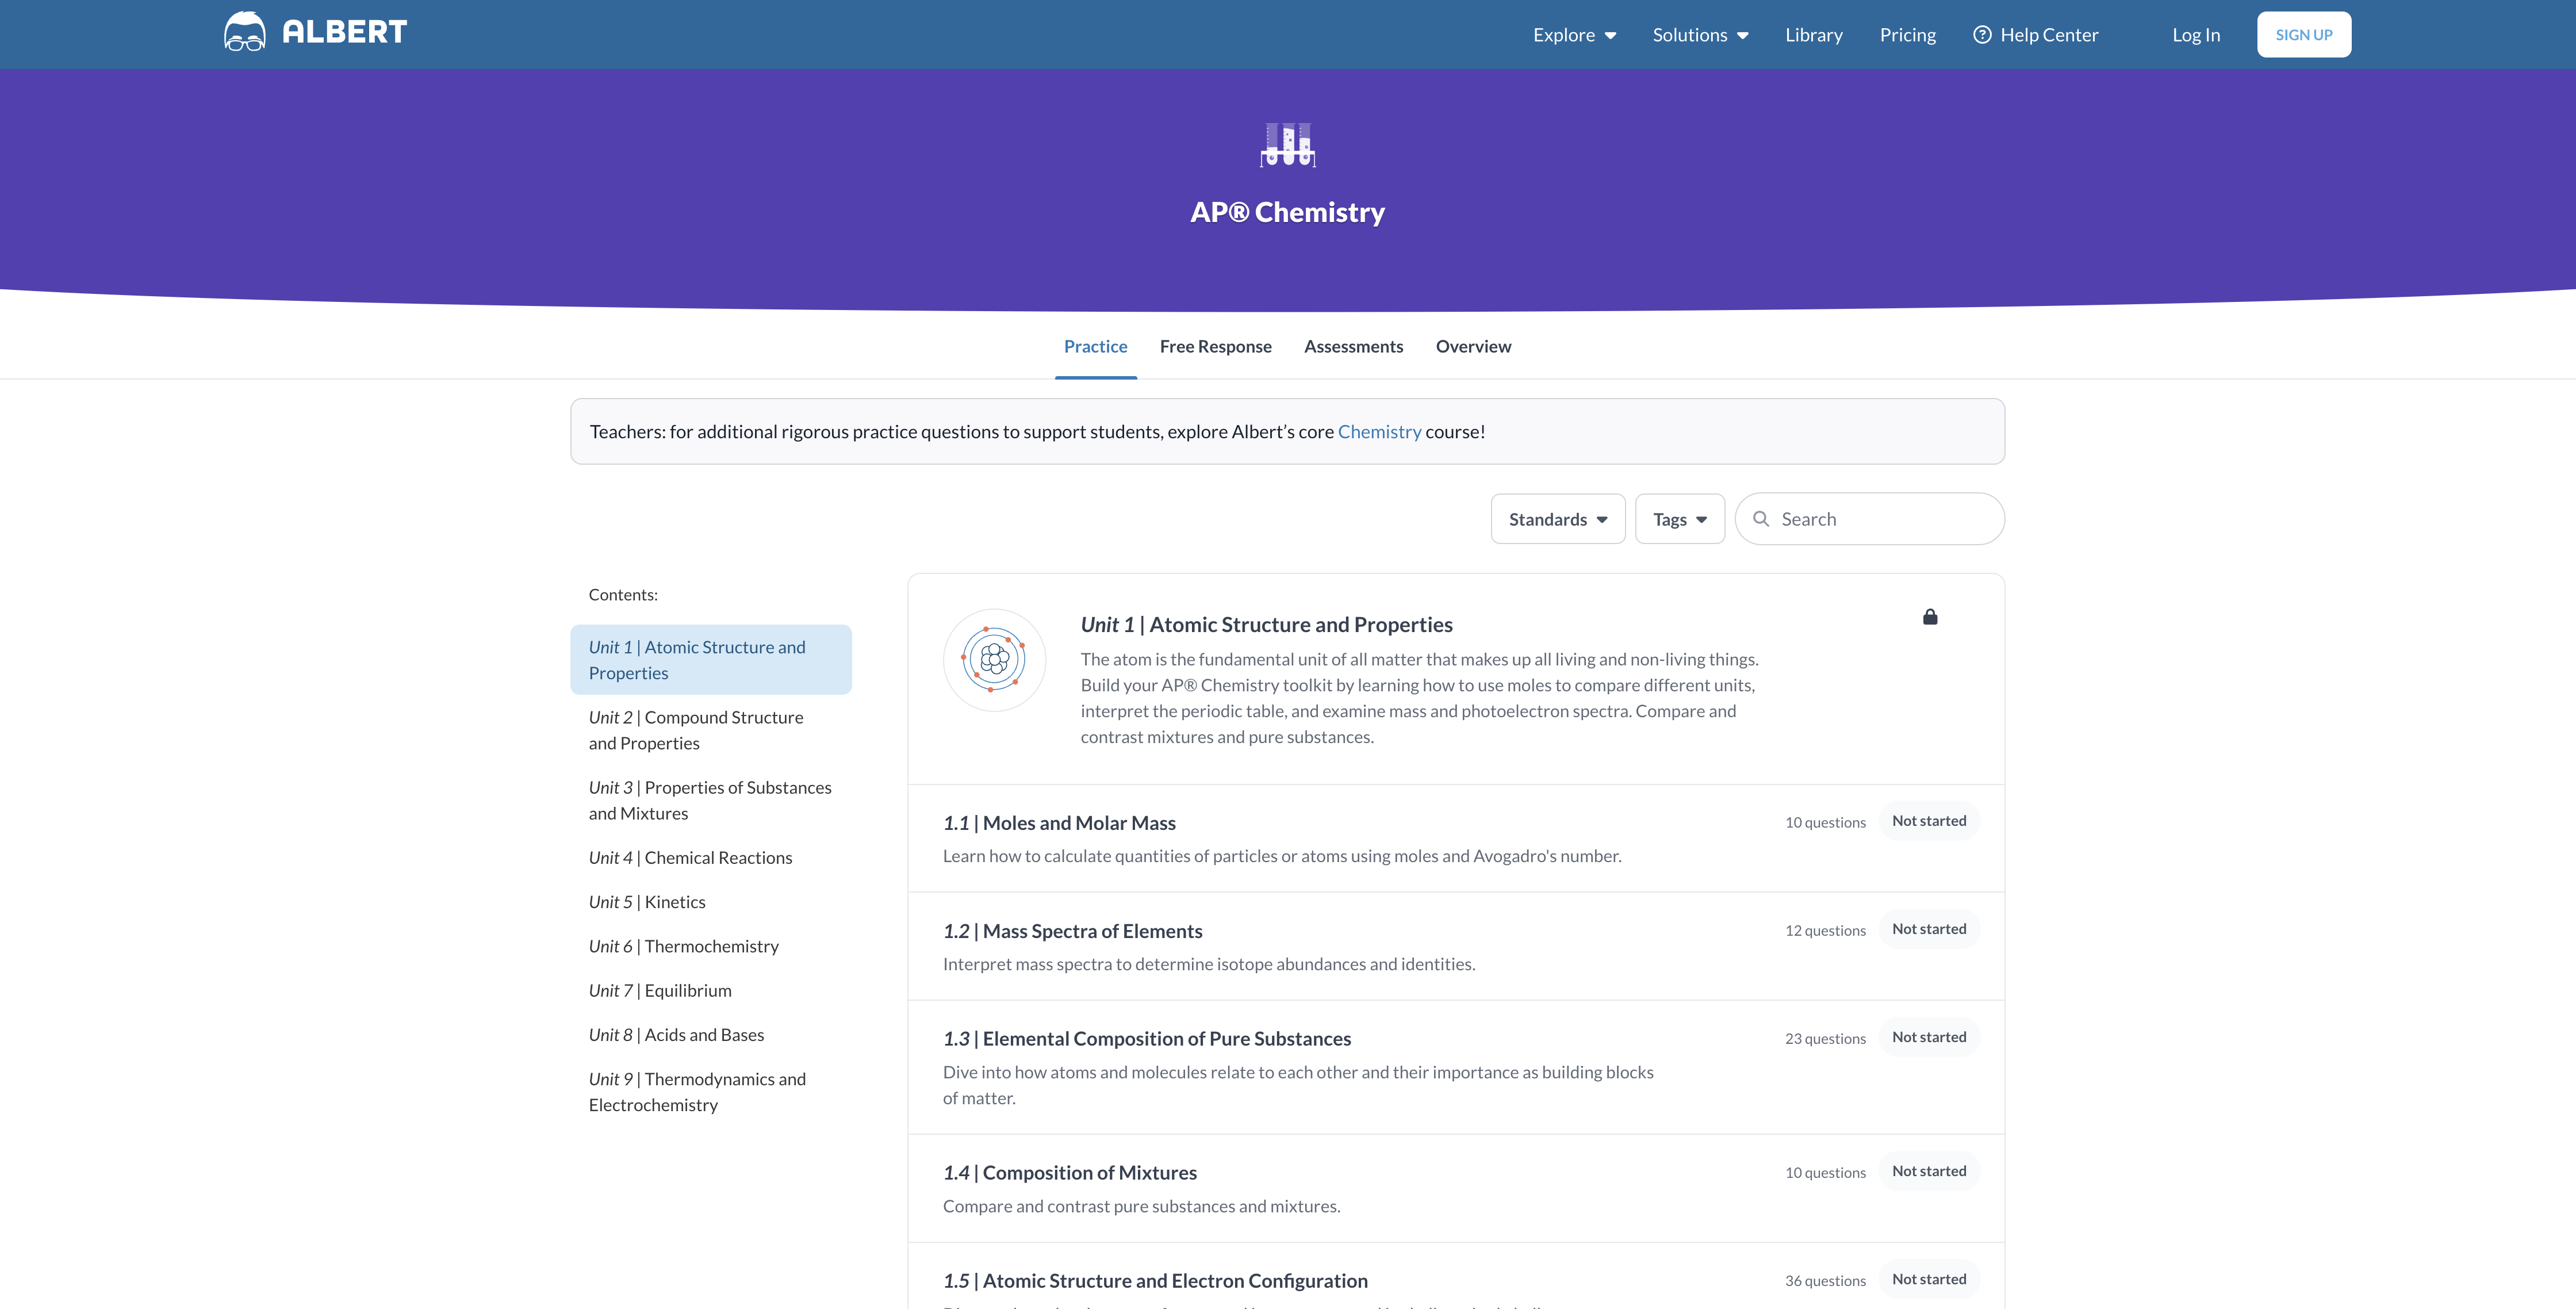Switch to the Assessments tab
This screenshot has width=2576, height=1309.
click(1353, 347)
